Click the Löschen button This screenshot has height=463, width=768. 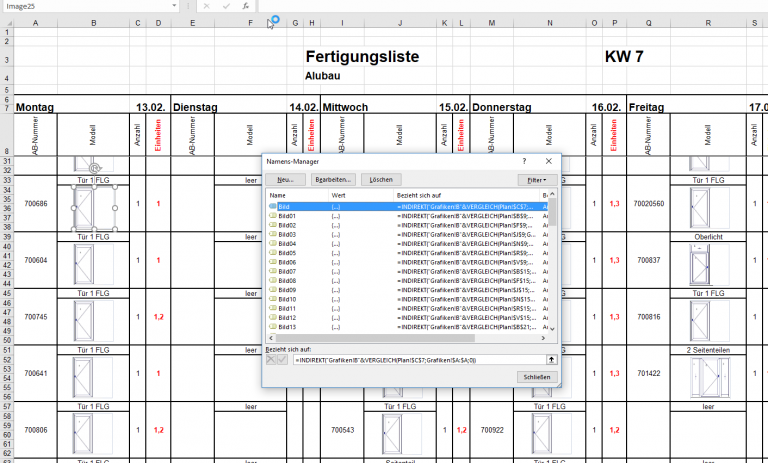pos(381,180)
